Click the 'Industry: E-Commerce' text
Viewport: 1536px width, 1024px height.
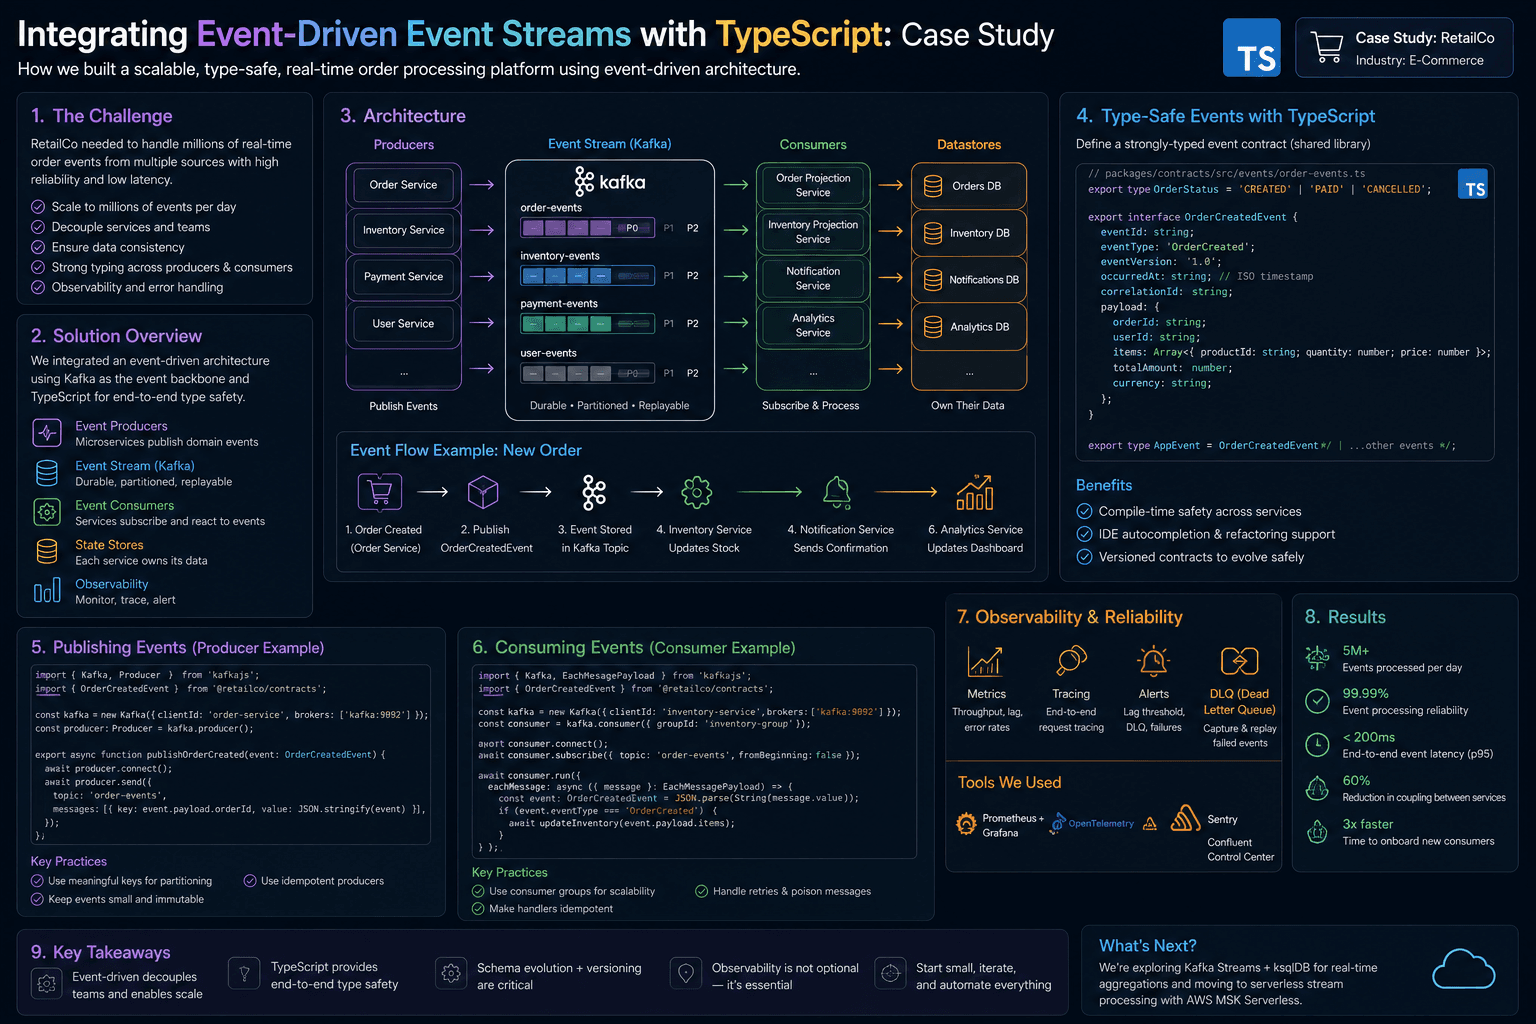click(x=1419, y=60)
